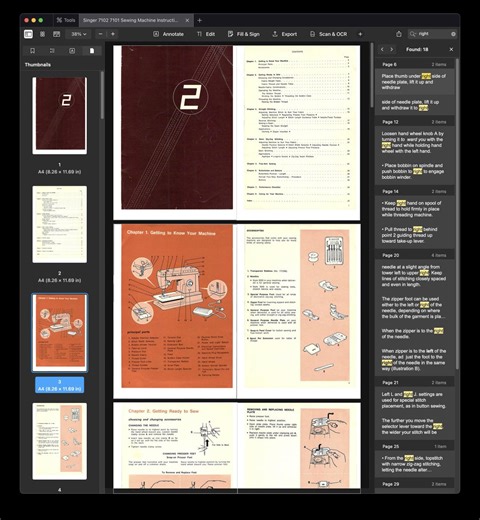Image resolution: width=480 pixels, height=520 pixels.
Task: Click the 'Page 14' results header
Action: pyautogui.click(x=415, y=191)
